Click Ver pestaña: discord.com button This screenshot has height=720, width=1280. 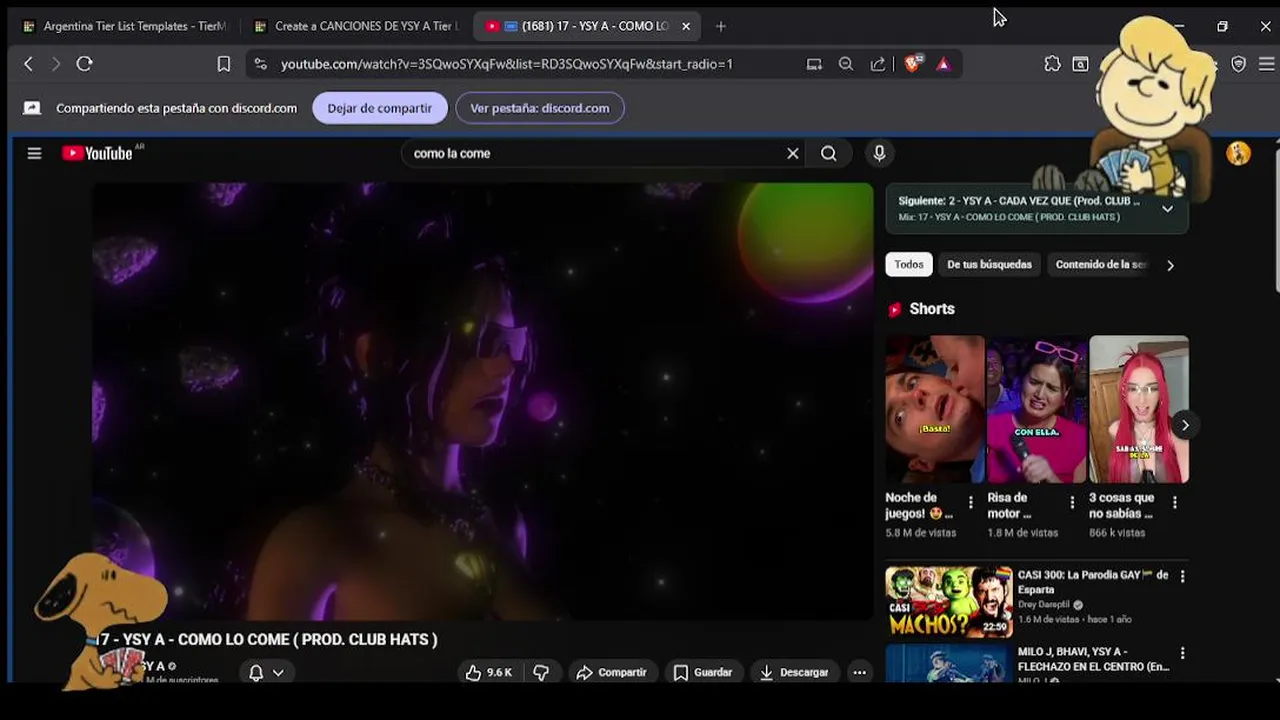[540, 108]
